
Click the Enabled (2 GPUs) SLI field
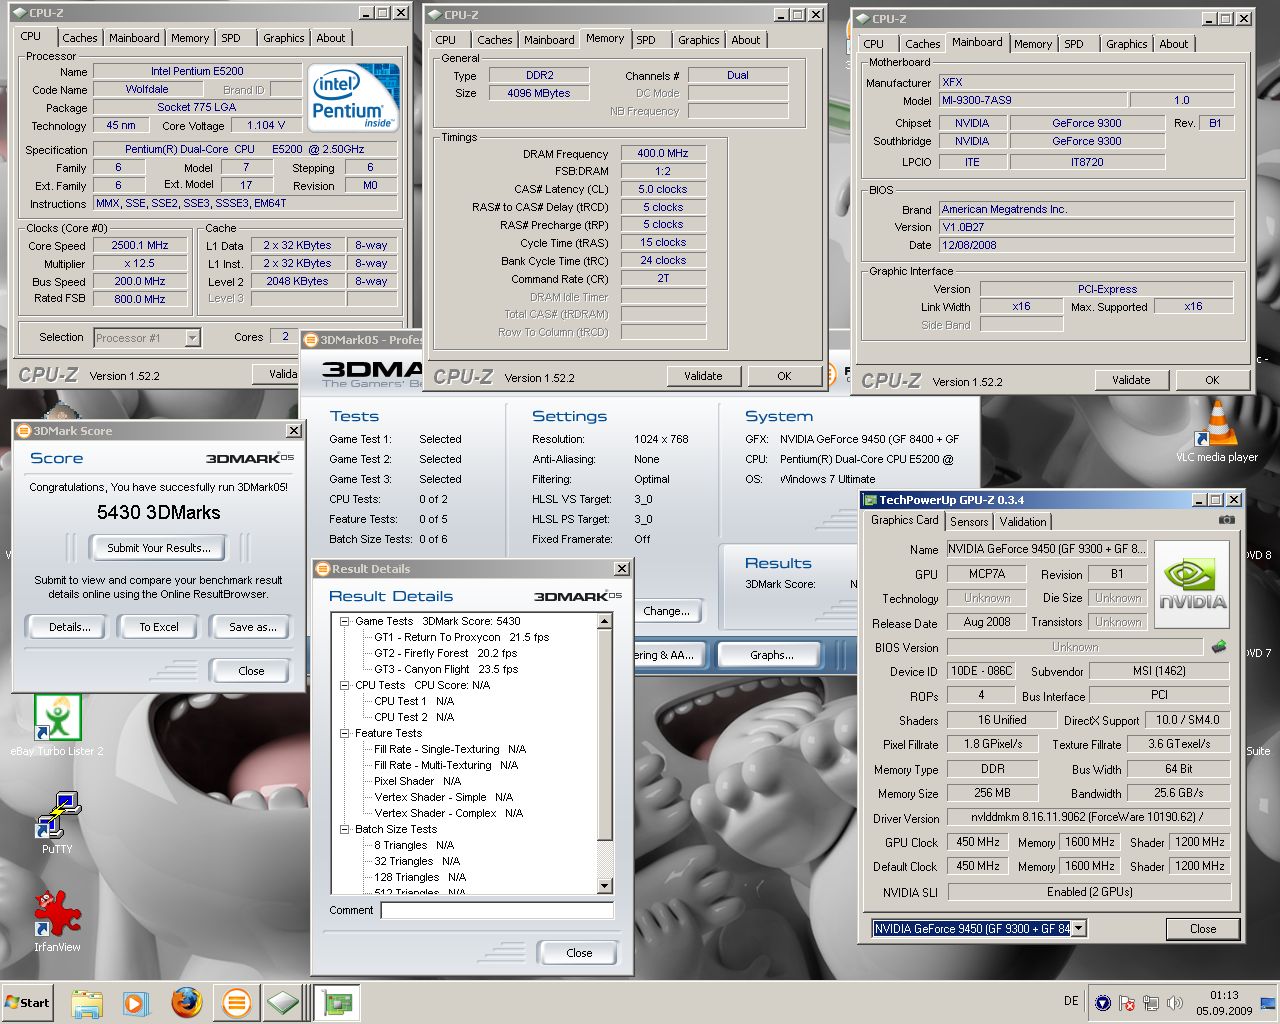click(x=1089, y=892)
